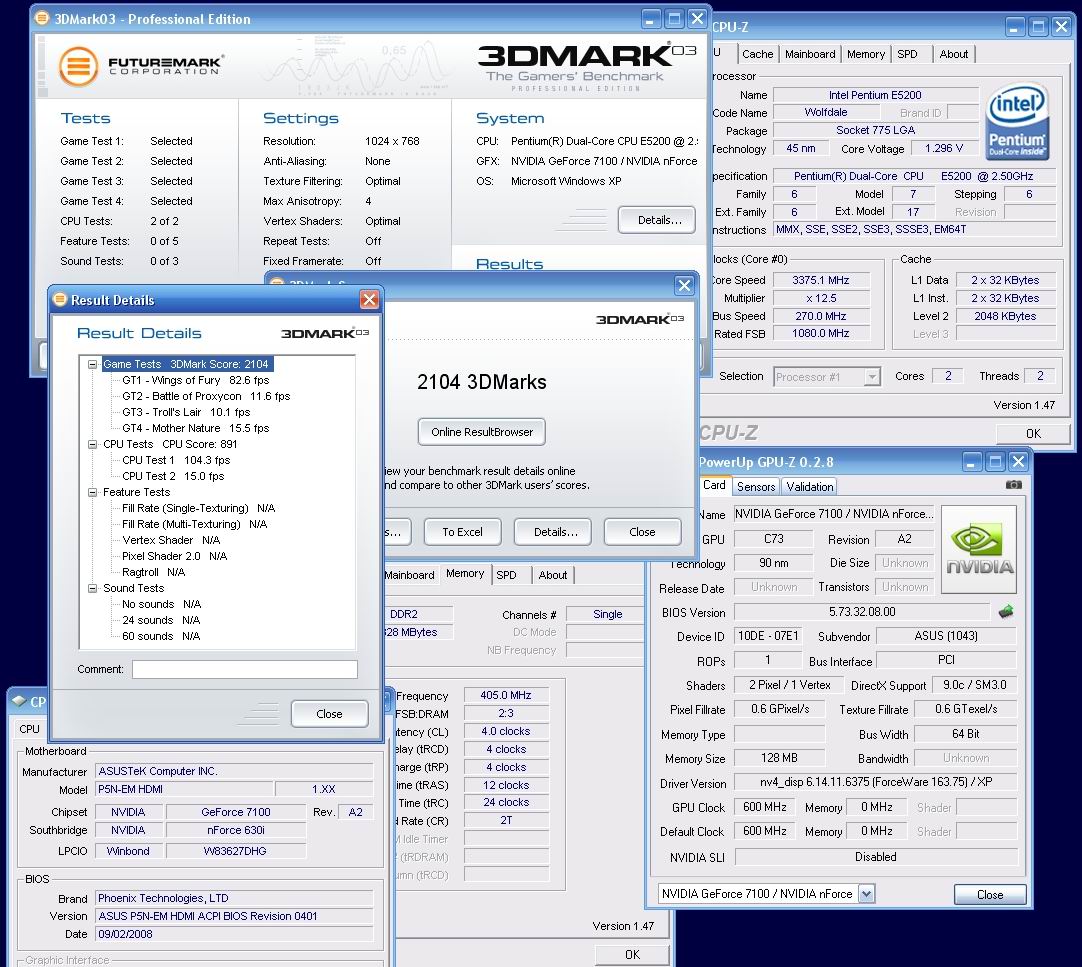1082x967 pixels.
Task: Maximize the 3DMark03 main window
Action: (674, 19)
